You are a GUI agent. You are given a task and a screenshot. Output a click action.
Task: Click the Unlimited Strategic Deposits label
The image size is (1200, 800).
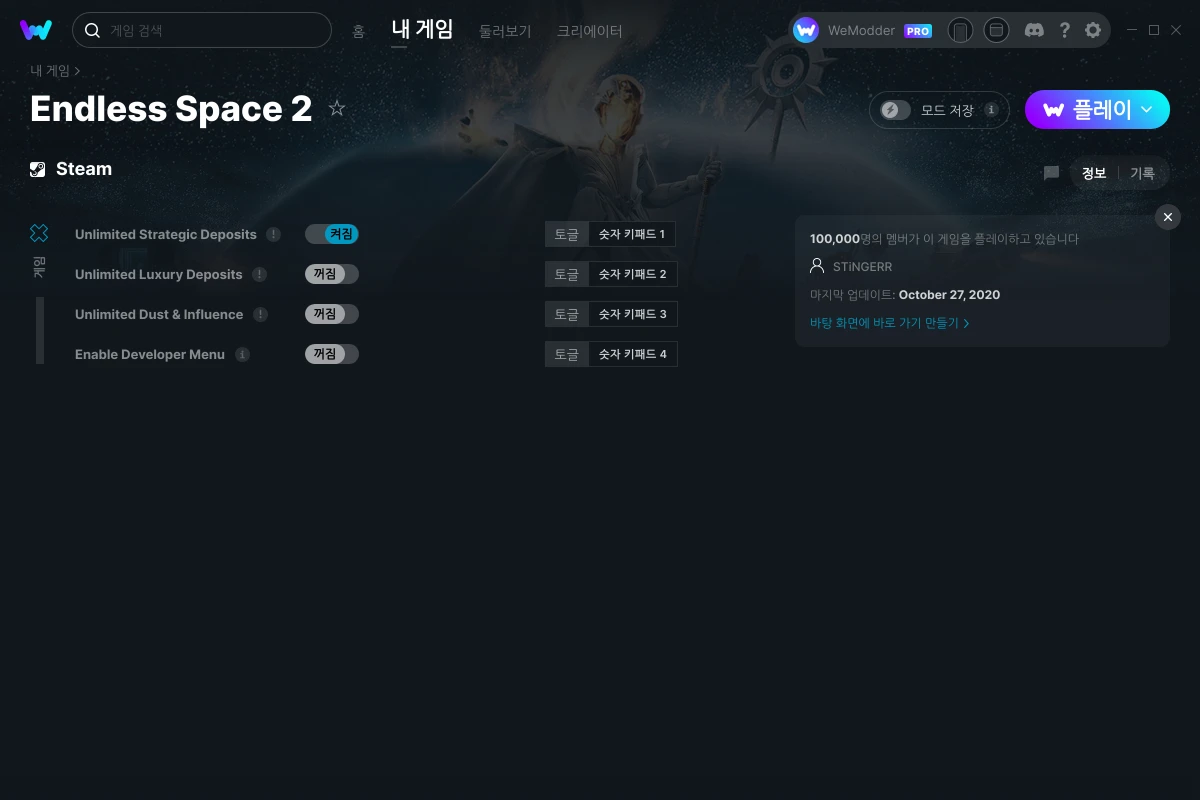click(166, 234)
